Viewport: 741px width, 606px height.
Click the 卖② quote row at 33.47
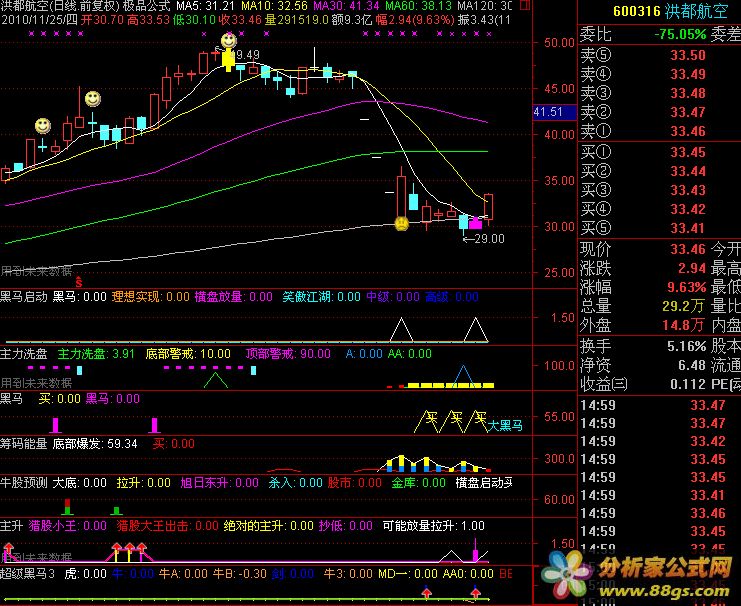[x=659, y=112]
